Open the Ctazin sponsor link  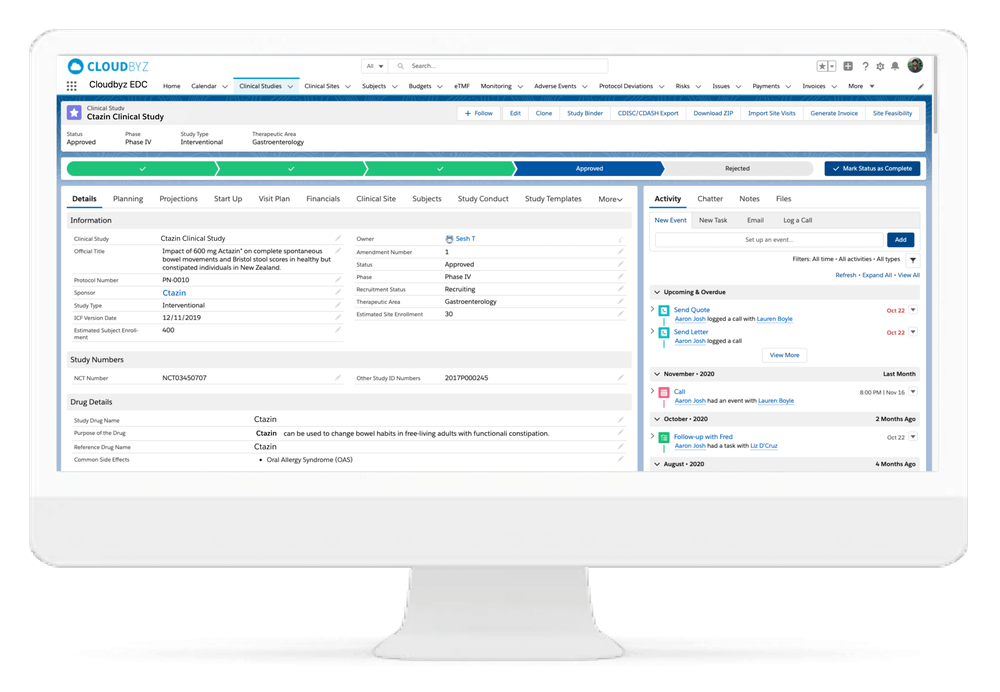click(174, 293)
